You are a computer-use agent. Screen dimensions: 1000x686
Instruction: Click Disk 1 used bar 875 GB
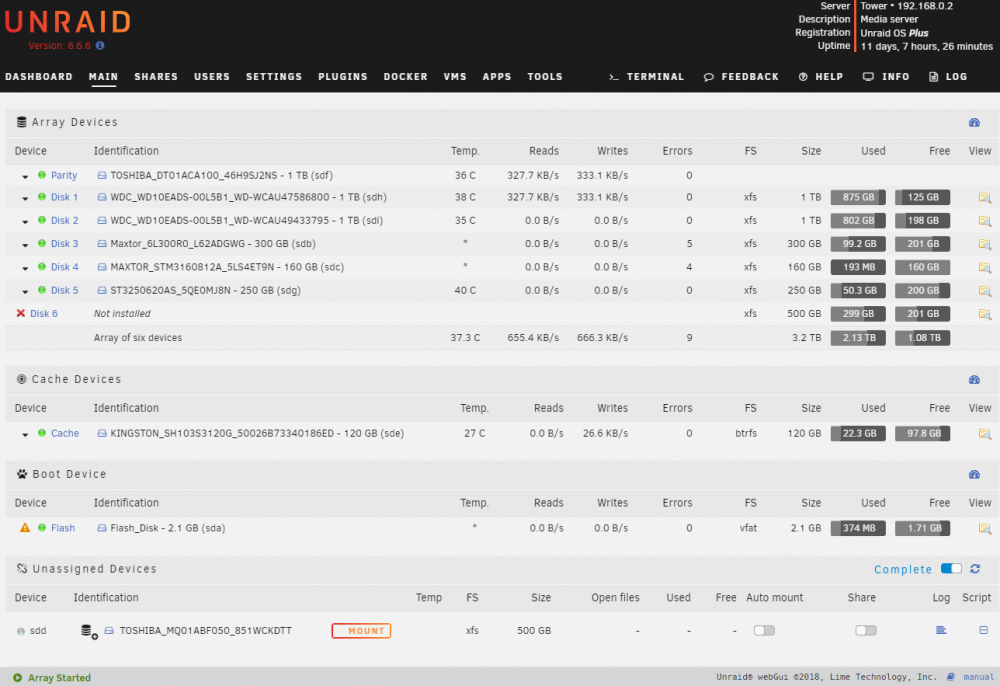click(858, 198)
